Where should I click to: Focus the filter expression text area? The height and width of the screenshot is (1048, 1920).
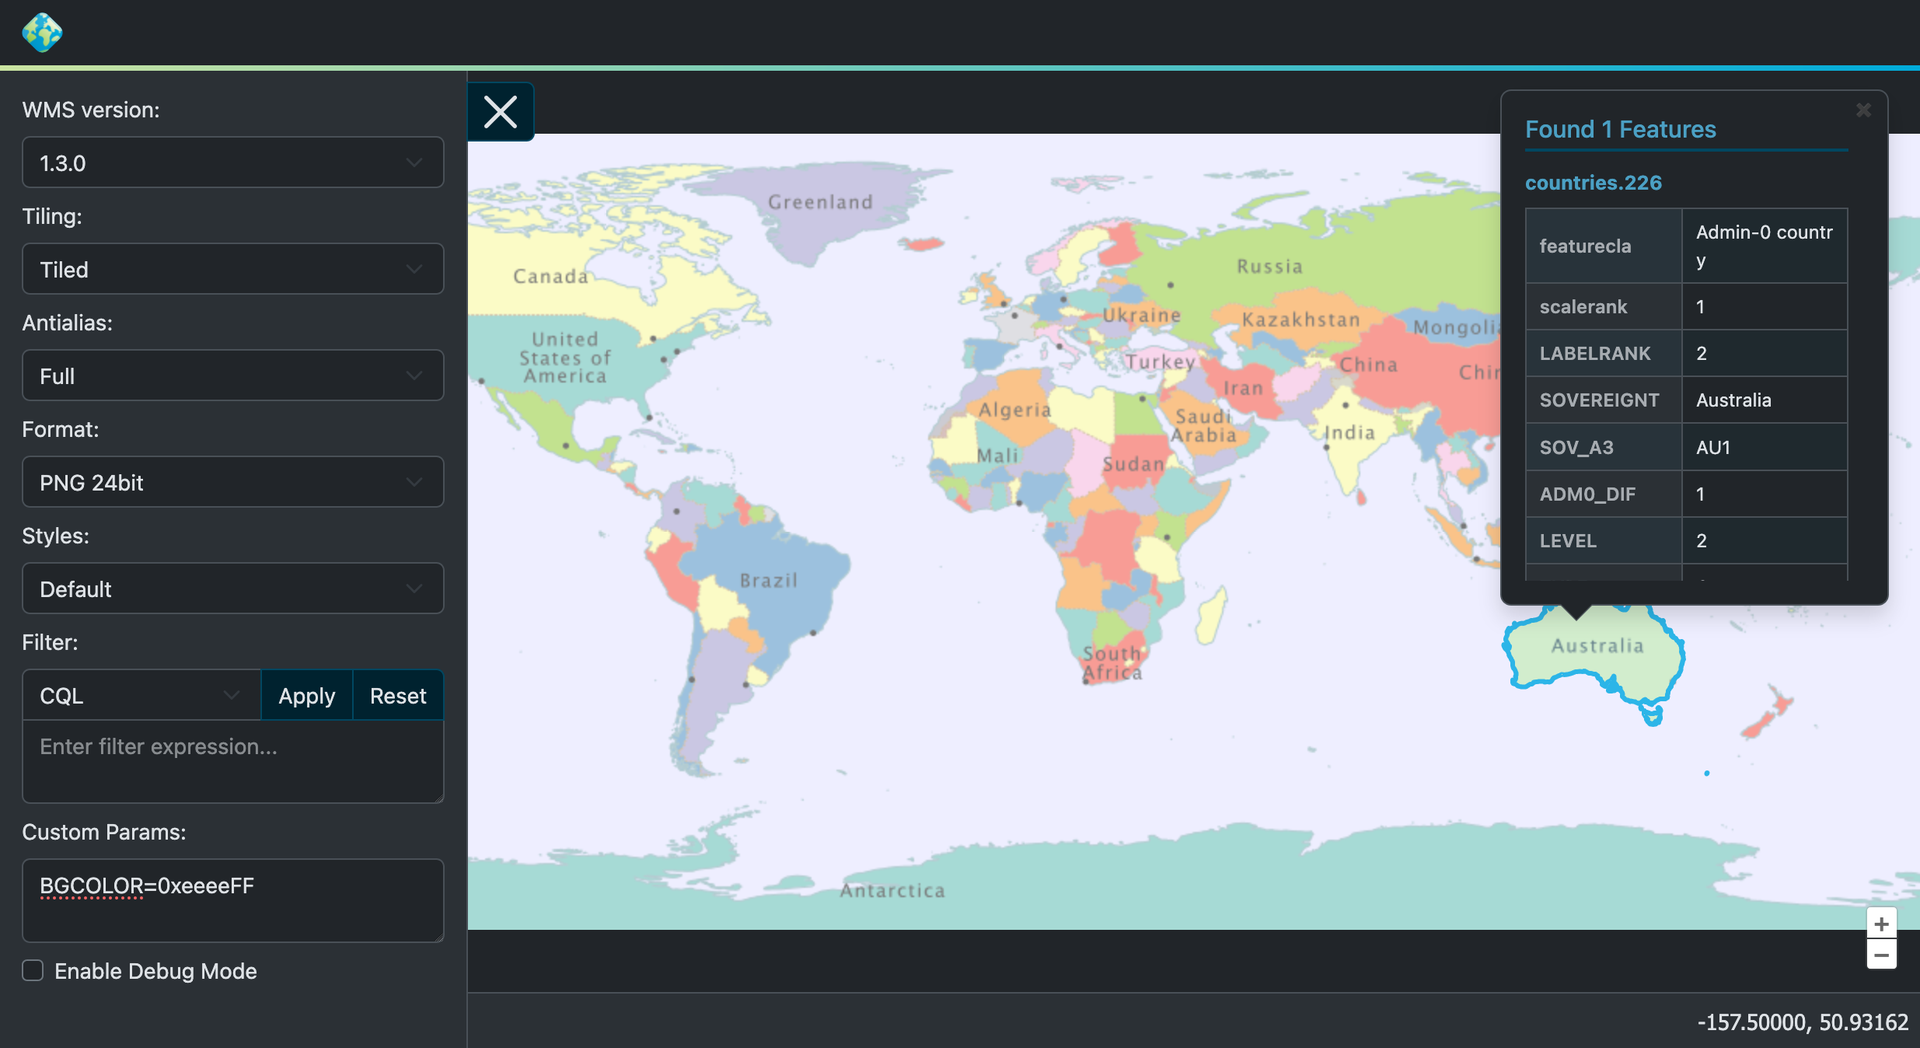pos(233,761)
